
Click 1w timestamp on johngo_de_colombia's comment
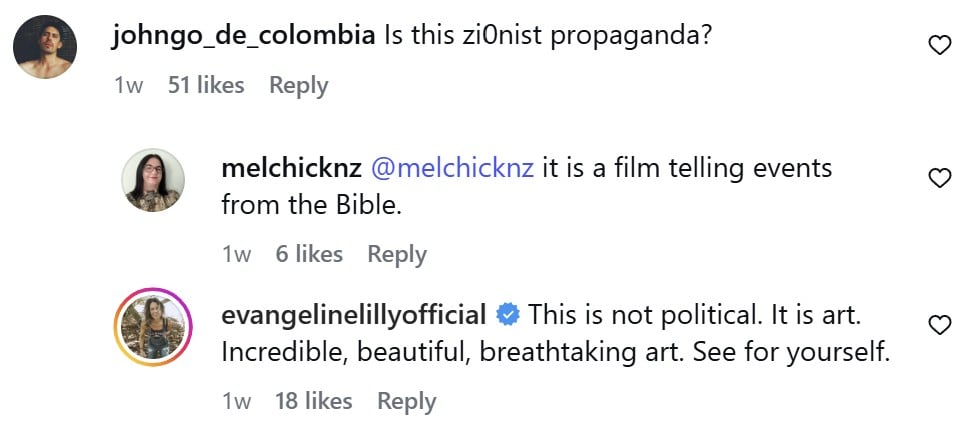128,85
